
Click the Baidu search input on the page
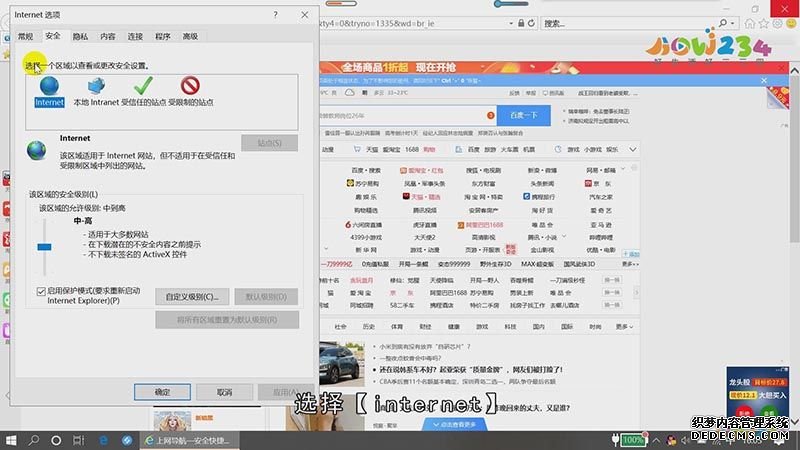(406, 115)
